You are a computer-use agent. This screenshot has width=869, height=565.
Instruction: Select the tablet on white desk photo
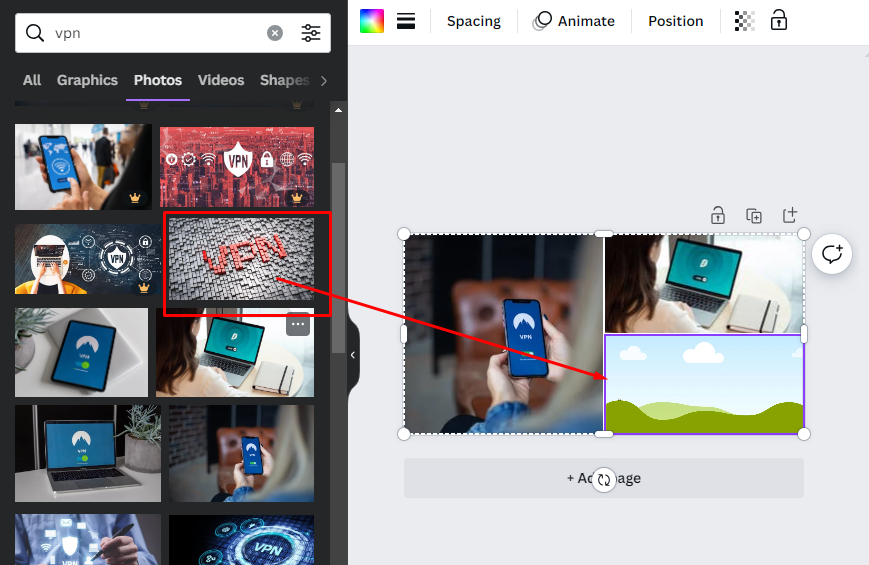(81, 352)
